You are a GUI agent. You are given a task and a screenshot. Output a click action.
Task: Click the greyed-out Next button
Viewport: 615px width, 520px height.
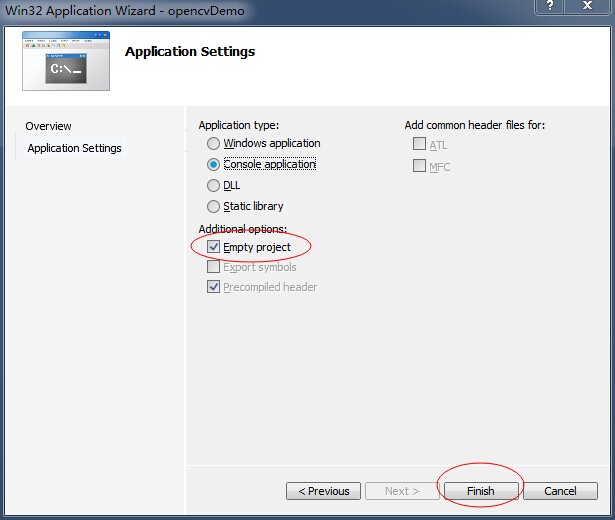click(402, 491)
